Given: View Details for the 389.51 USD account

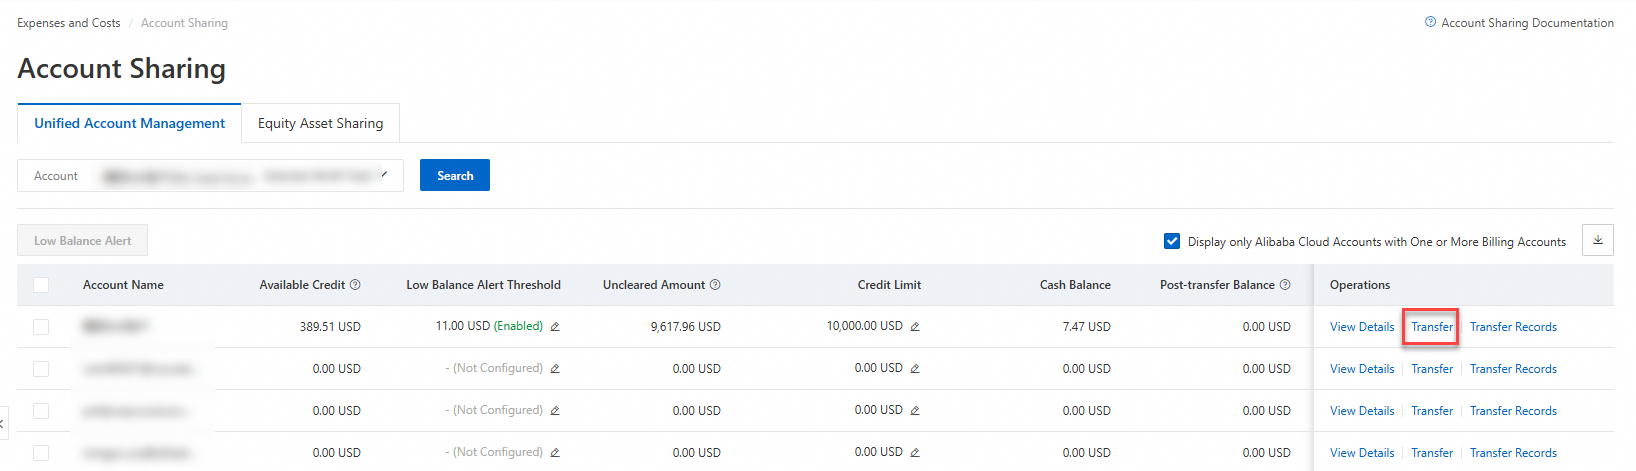Looking at the screenshot, I should click(x=1362, y=327).
